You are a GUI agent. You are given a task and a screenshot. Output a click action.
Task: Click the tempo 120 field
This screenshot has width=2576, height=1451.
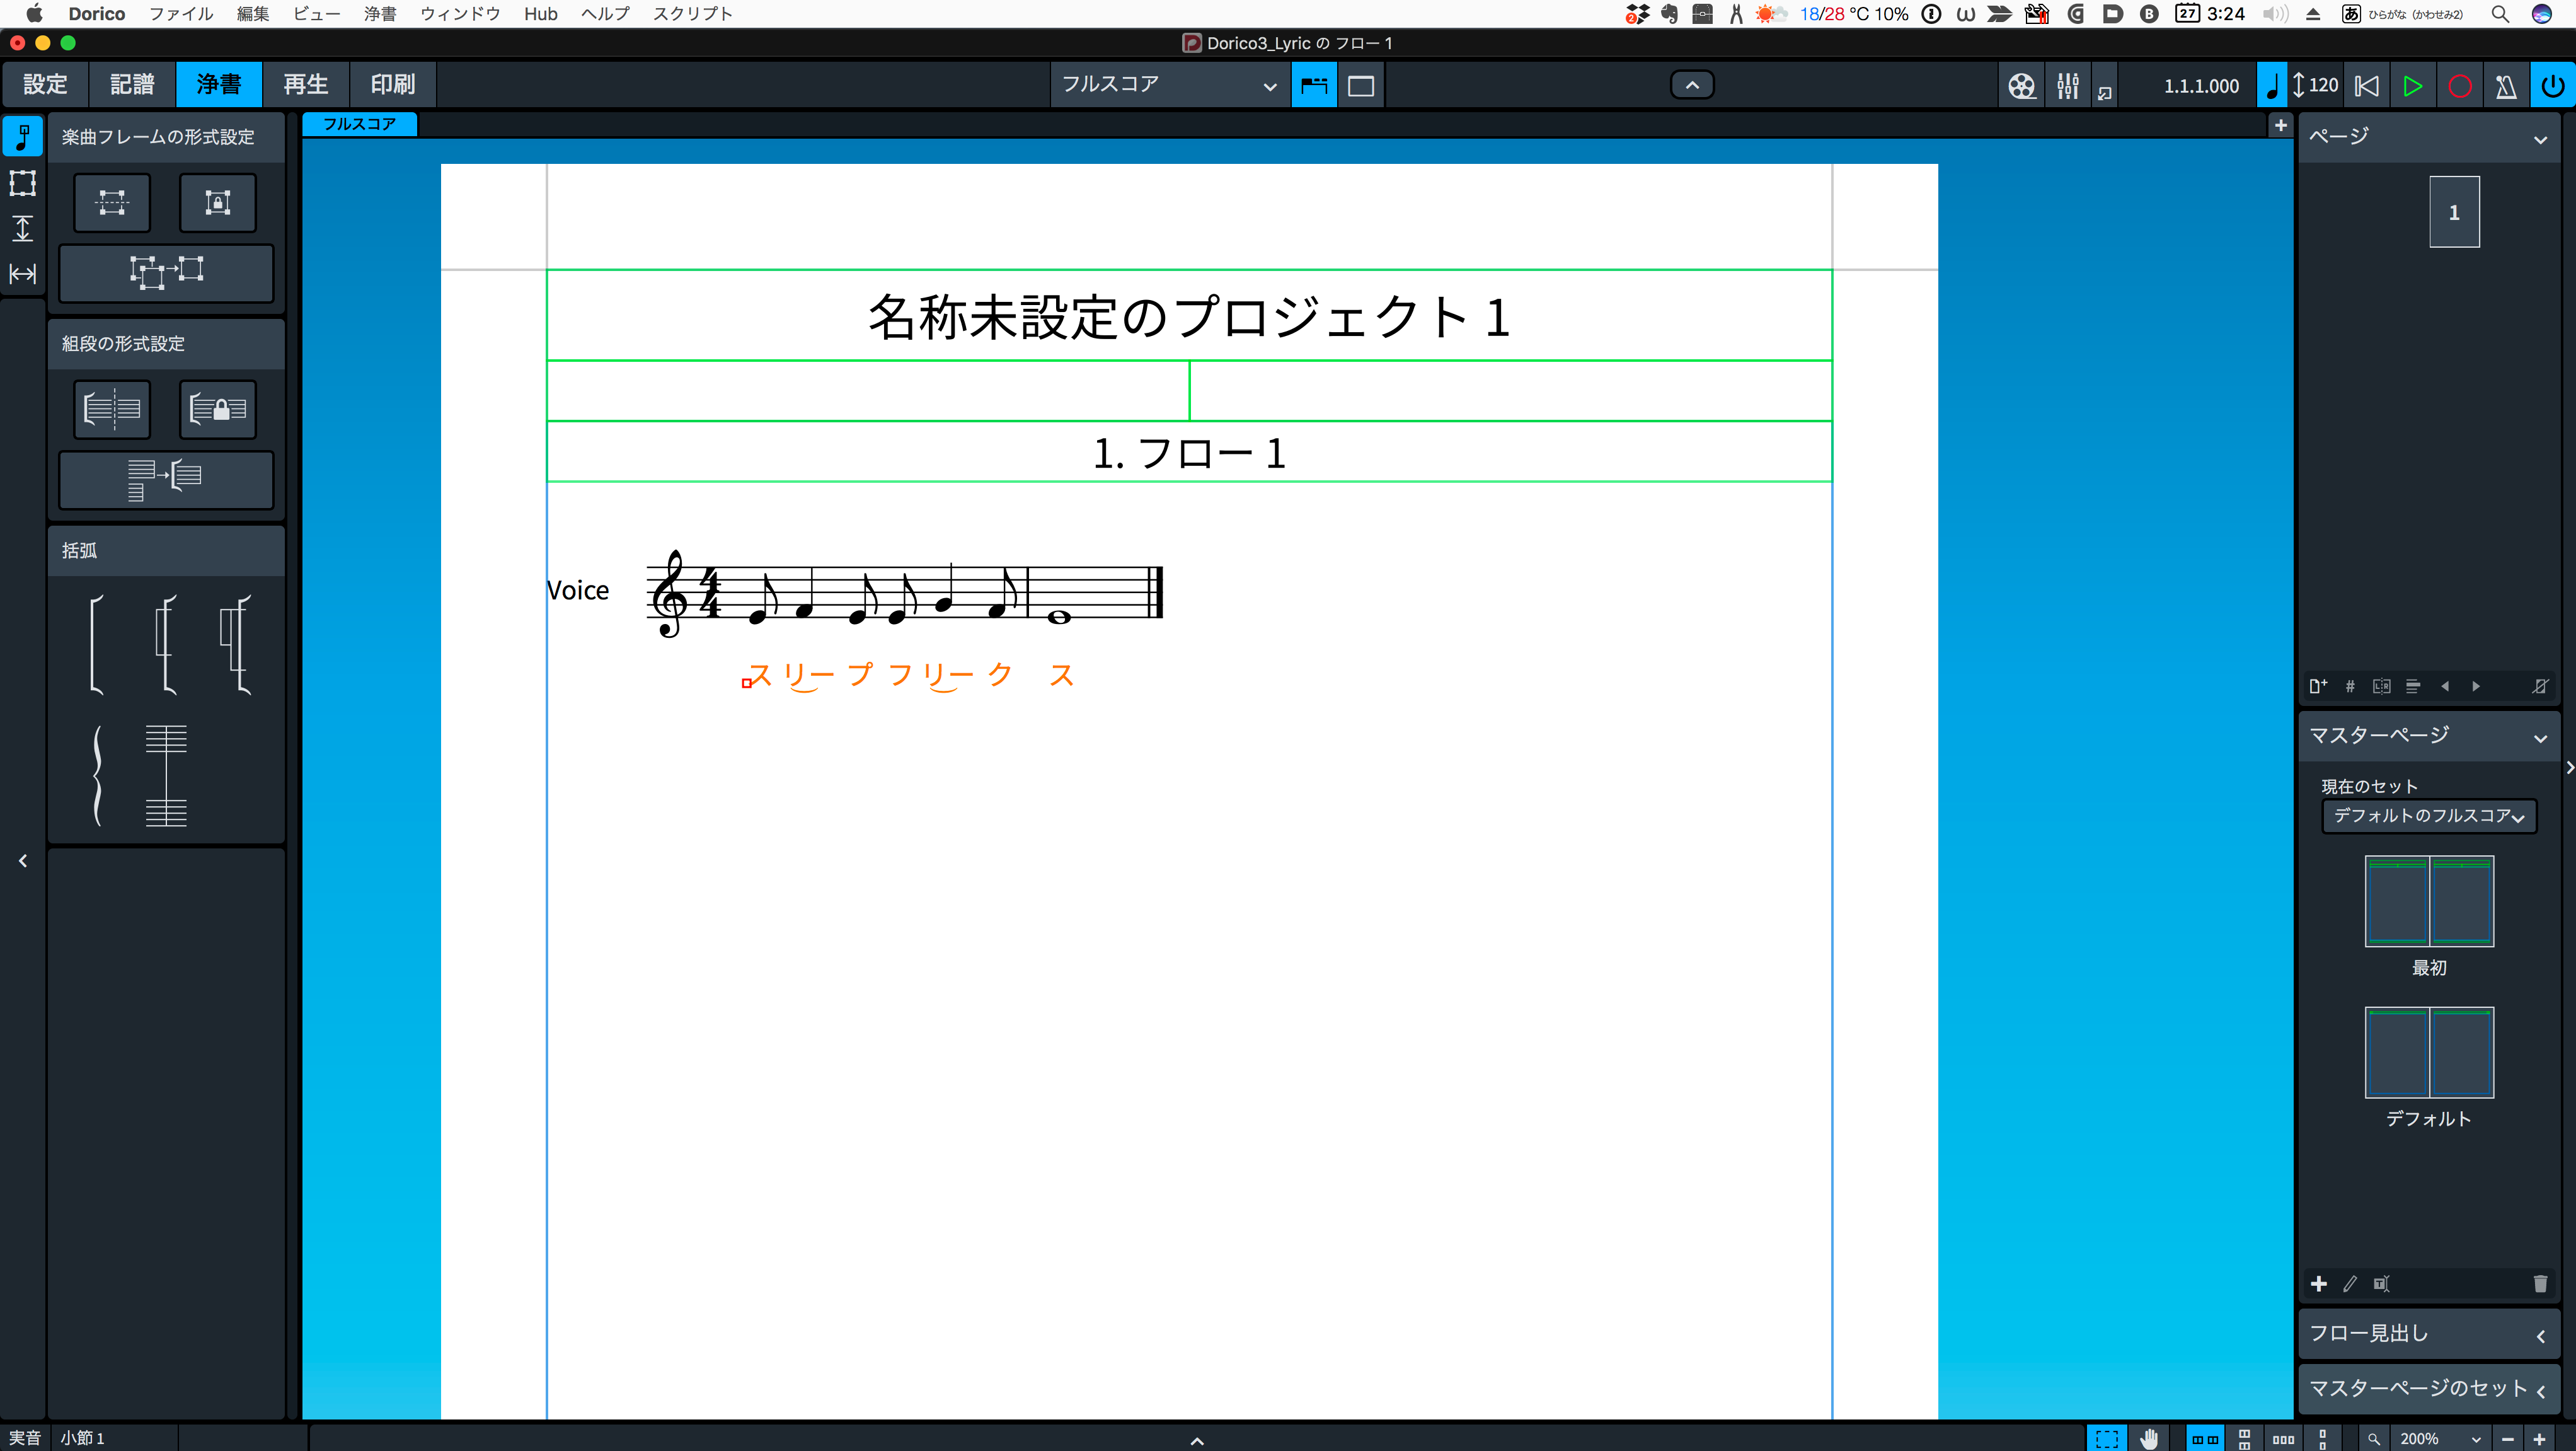[x=2323, y=86]
